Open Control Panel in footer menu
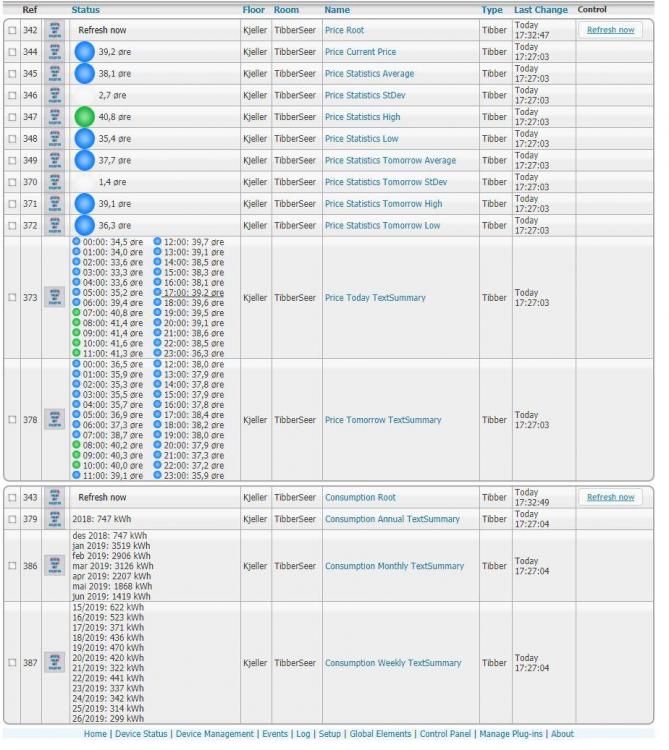Image resolution: width=669 pixels, height=750 pixels. point(445,734)
